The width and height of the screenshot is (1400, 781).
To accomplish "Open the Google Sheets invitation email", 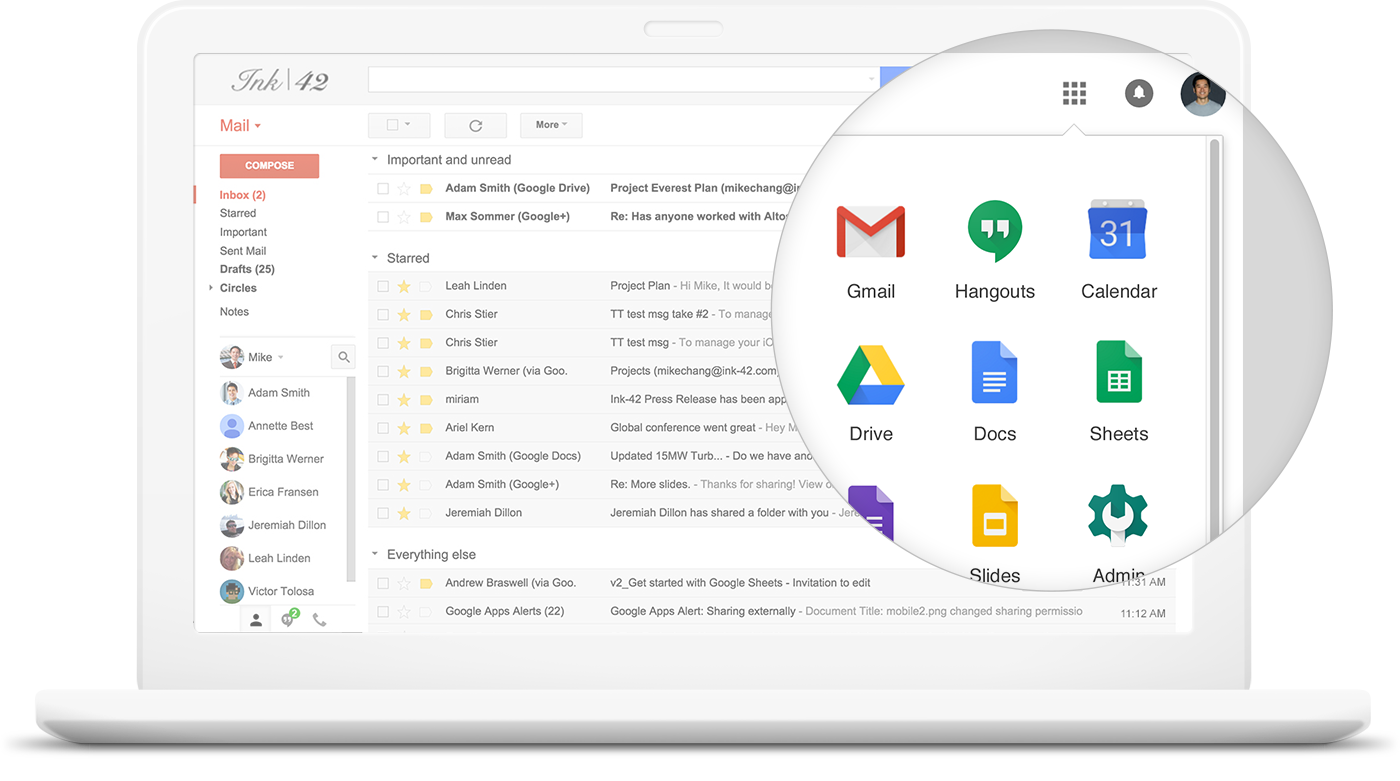I will (740, 583).
